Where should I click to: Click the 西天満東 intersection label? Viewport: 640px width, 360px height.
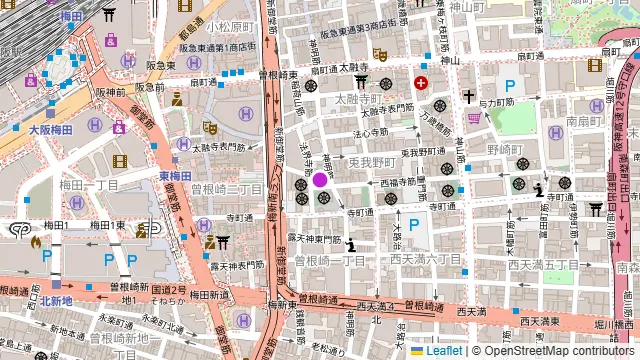tap(540, 321)
